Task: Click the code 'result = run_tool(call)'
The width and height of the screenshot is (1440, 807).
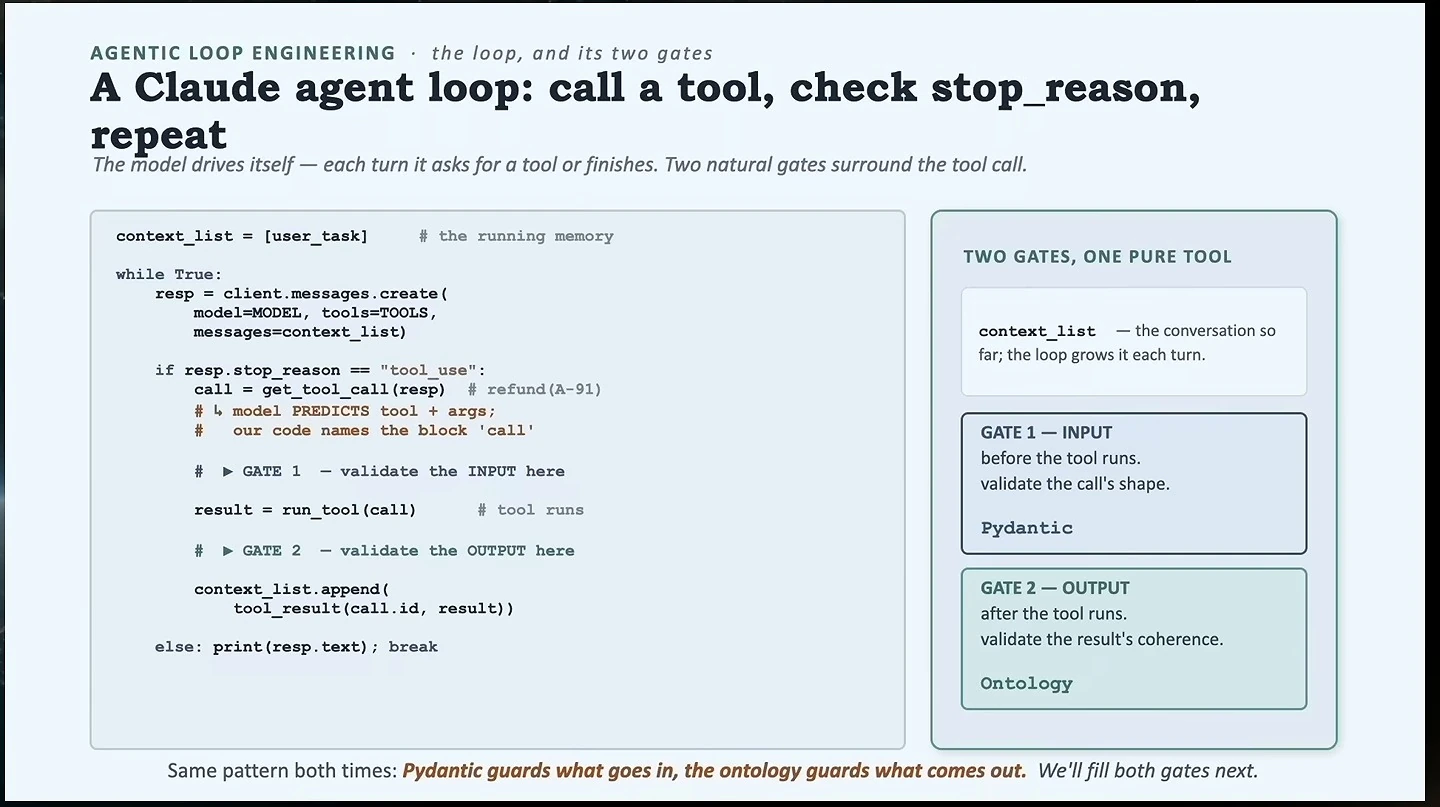Action: pyautogui.click(x=305, y=510)
